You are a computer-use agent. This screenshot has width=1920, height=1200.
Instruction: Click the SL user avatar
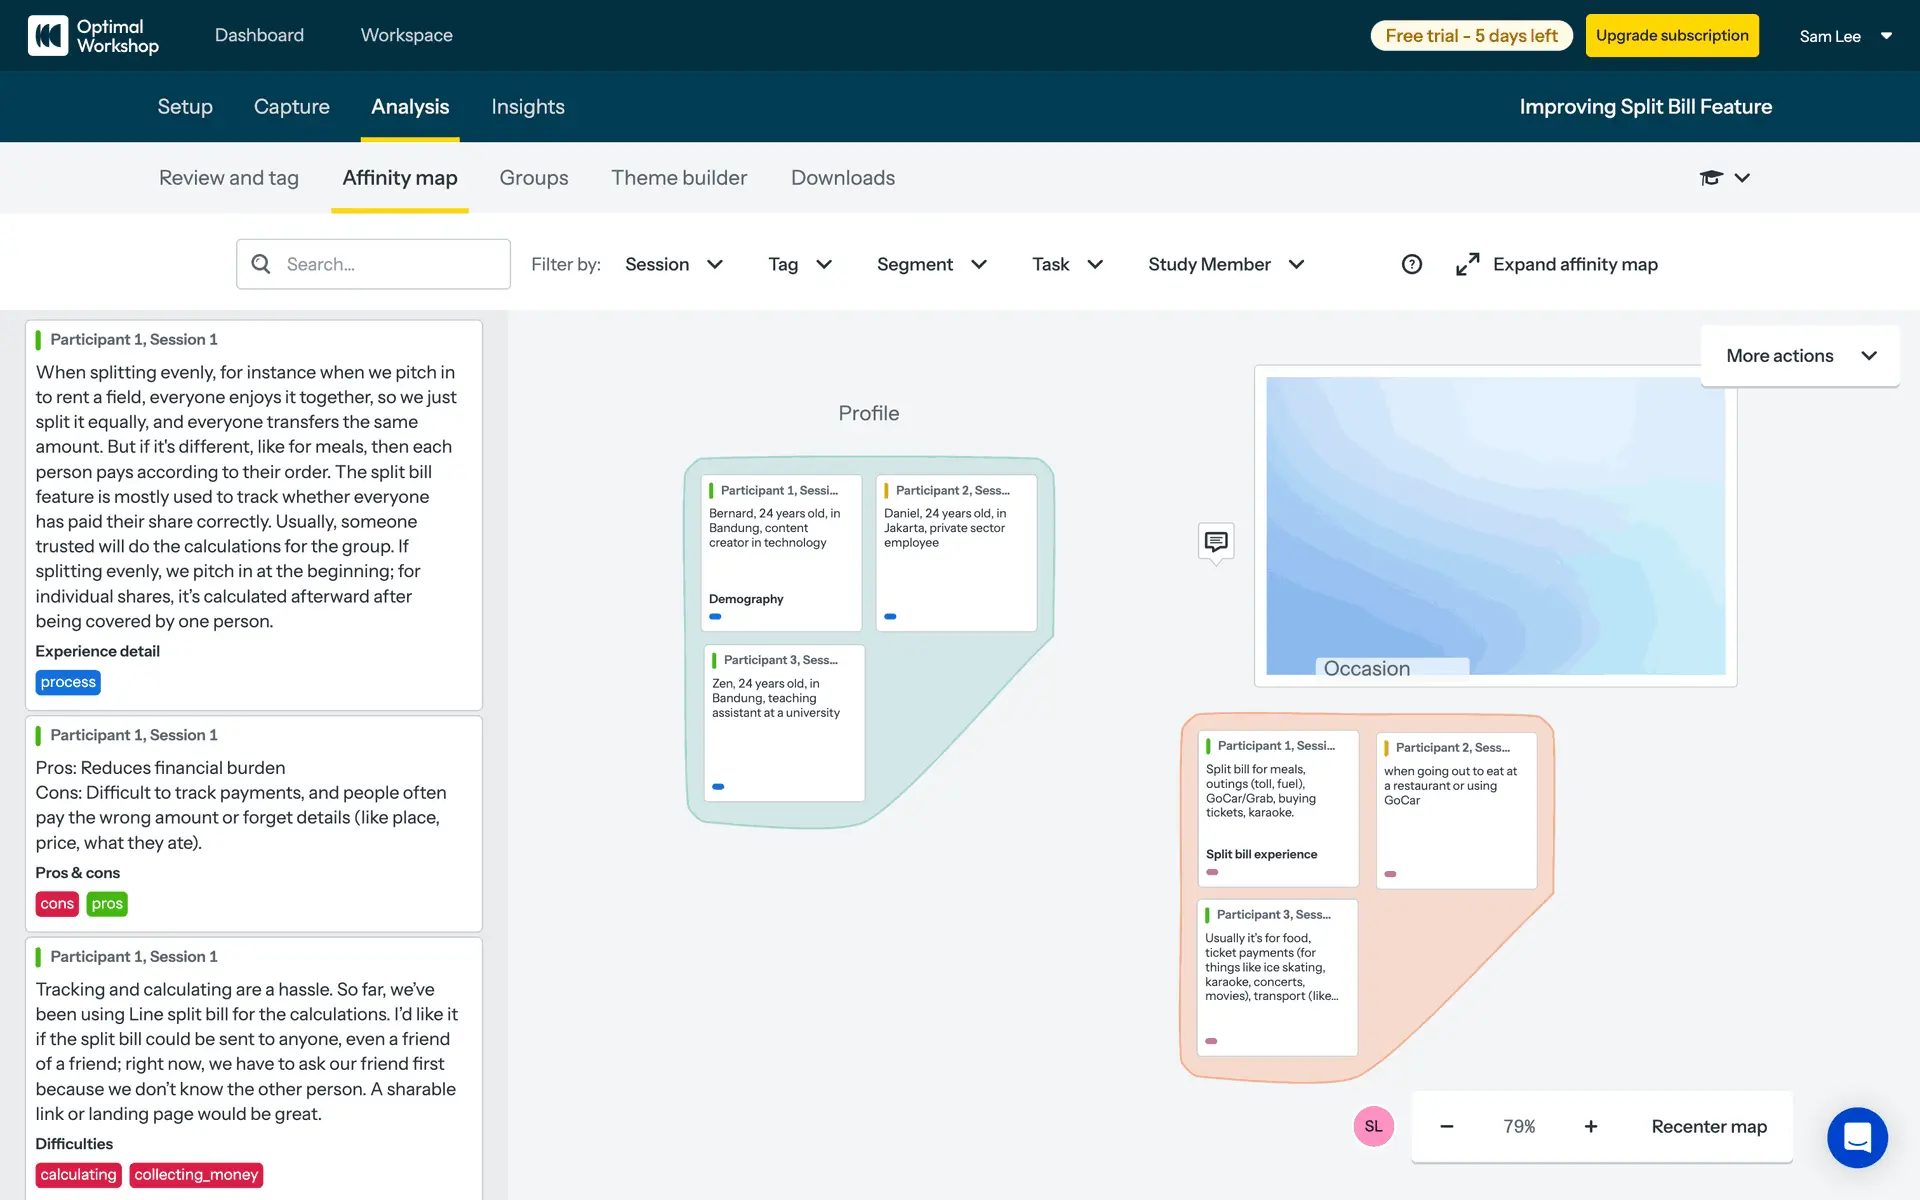pyautogui.click(x=1373, y=1126)
